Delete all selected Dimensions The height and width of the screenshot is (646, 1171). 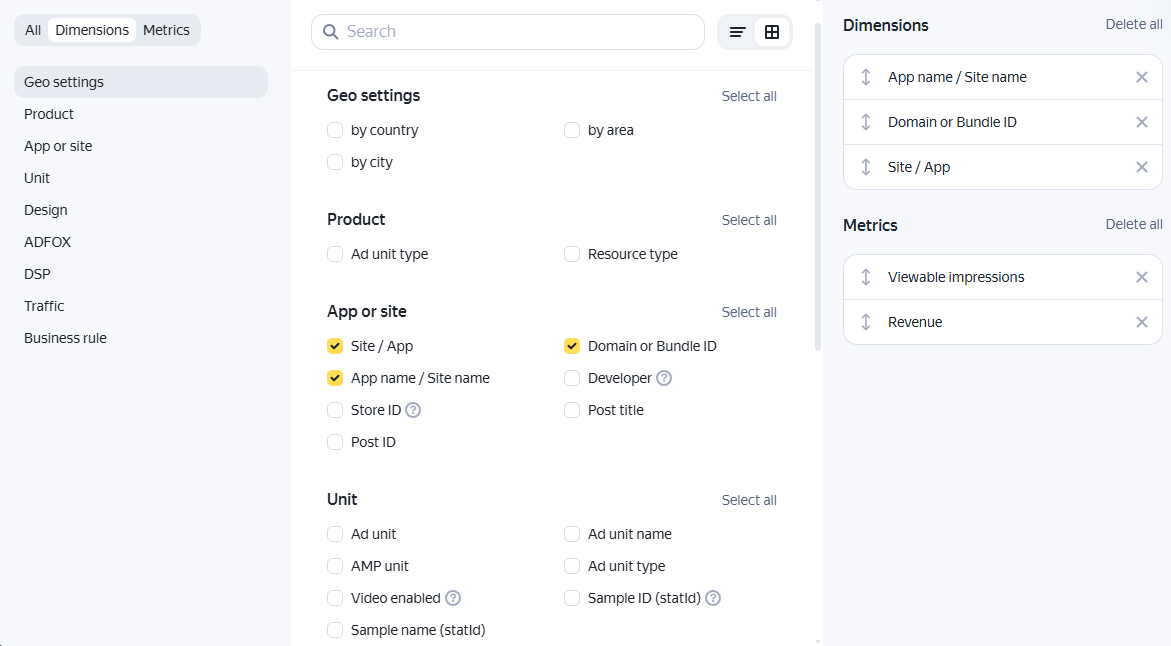click(x=1133, y=25)
